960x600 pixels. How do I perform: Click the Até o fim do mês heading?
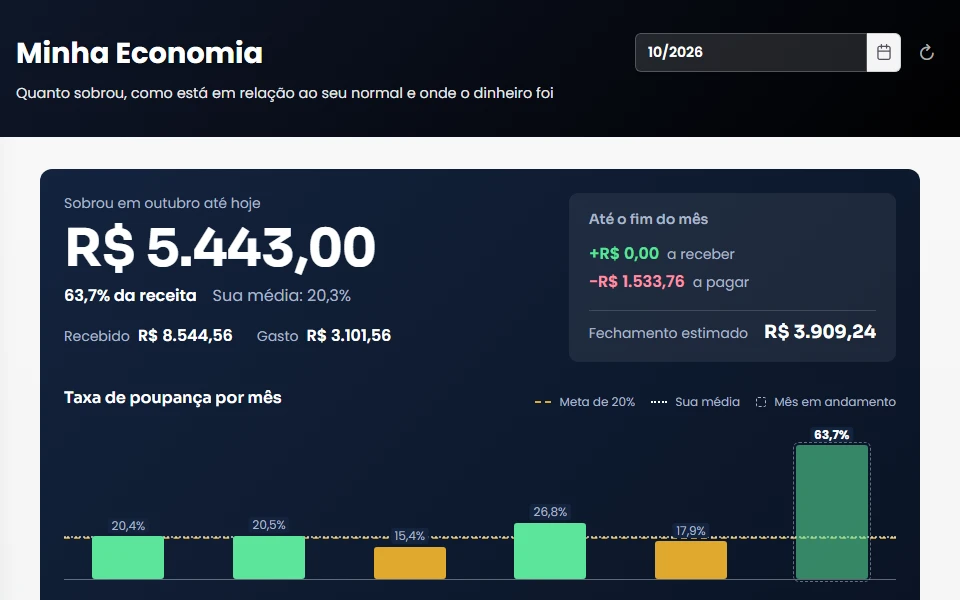point(648,219)
